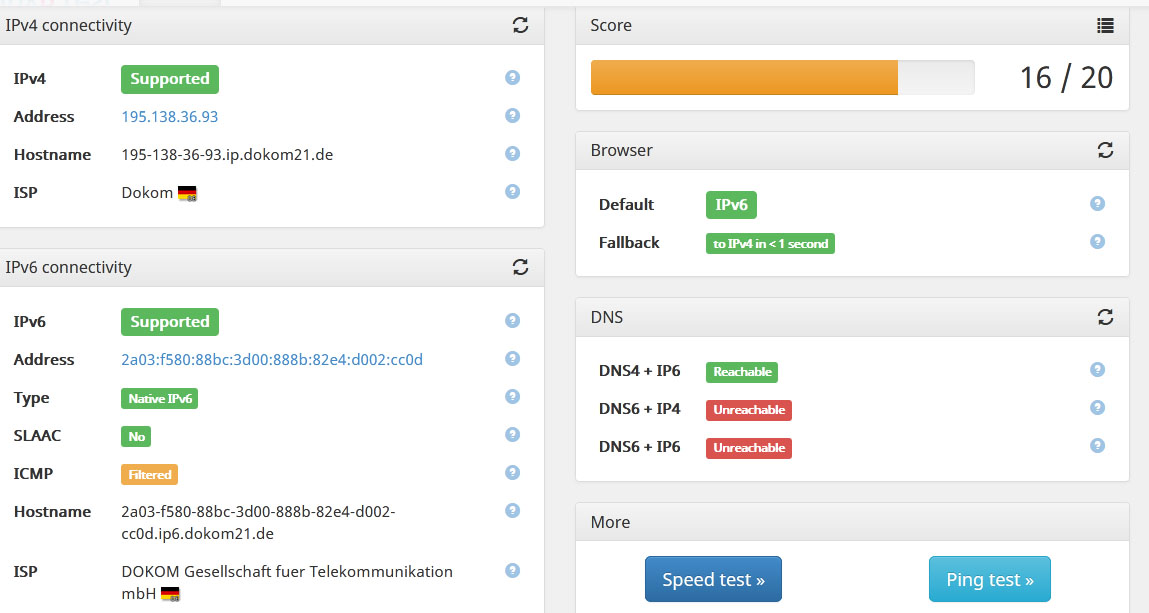Click help icon for IPv4 ISP row

513,192
